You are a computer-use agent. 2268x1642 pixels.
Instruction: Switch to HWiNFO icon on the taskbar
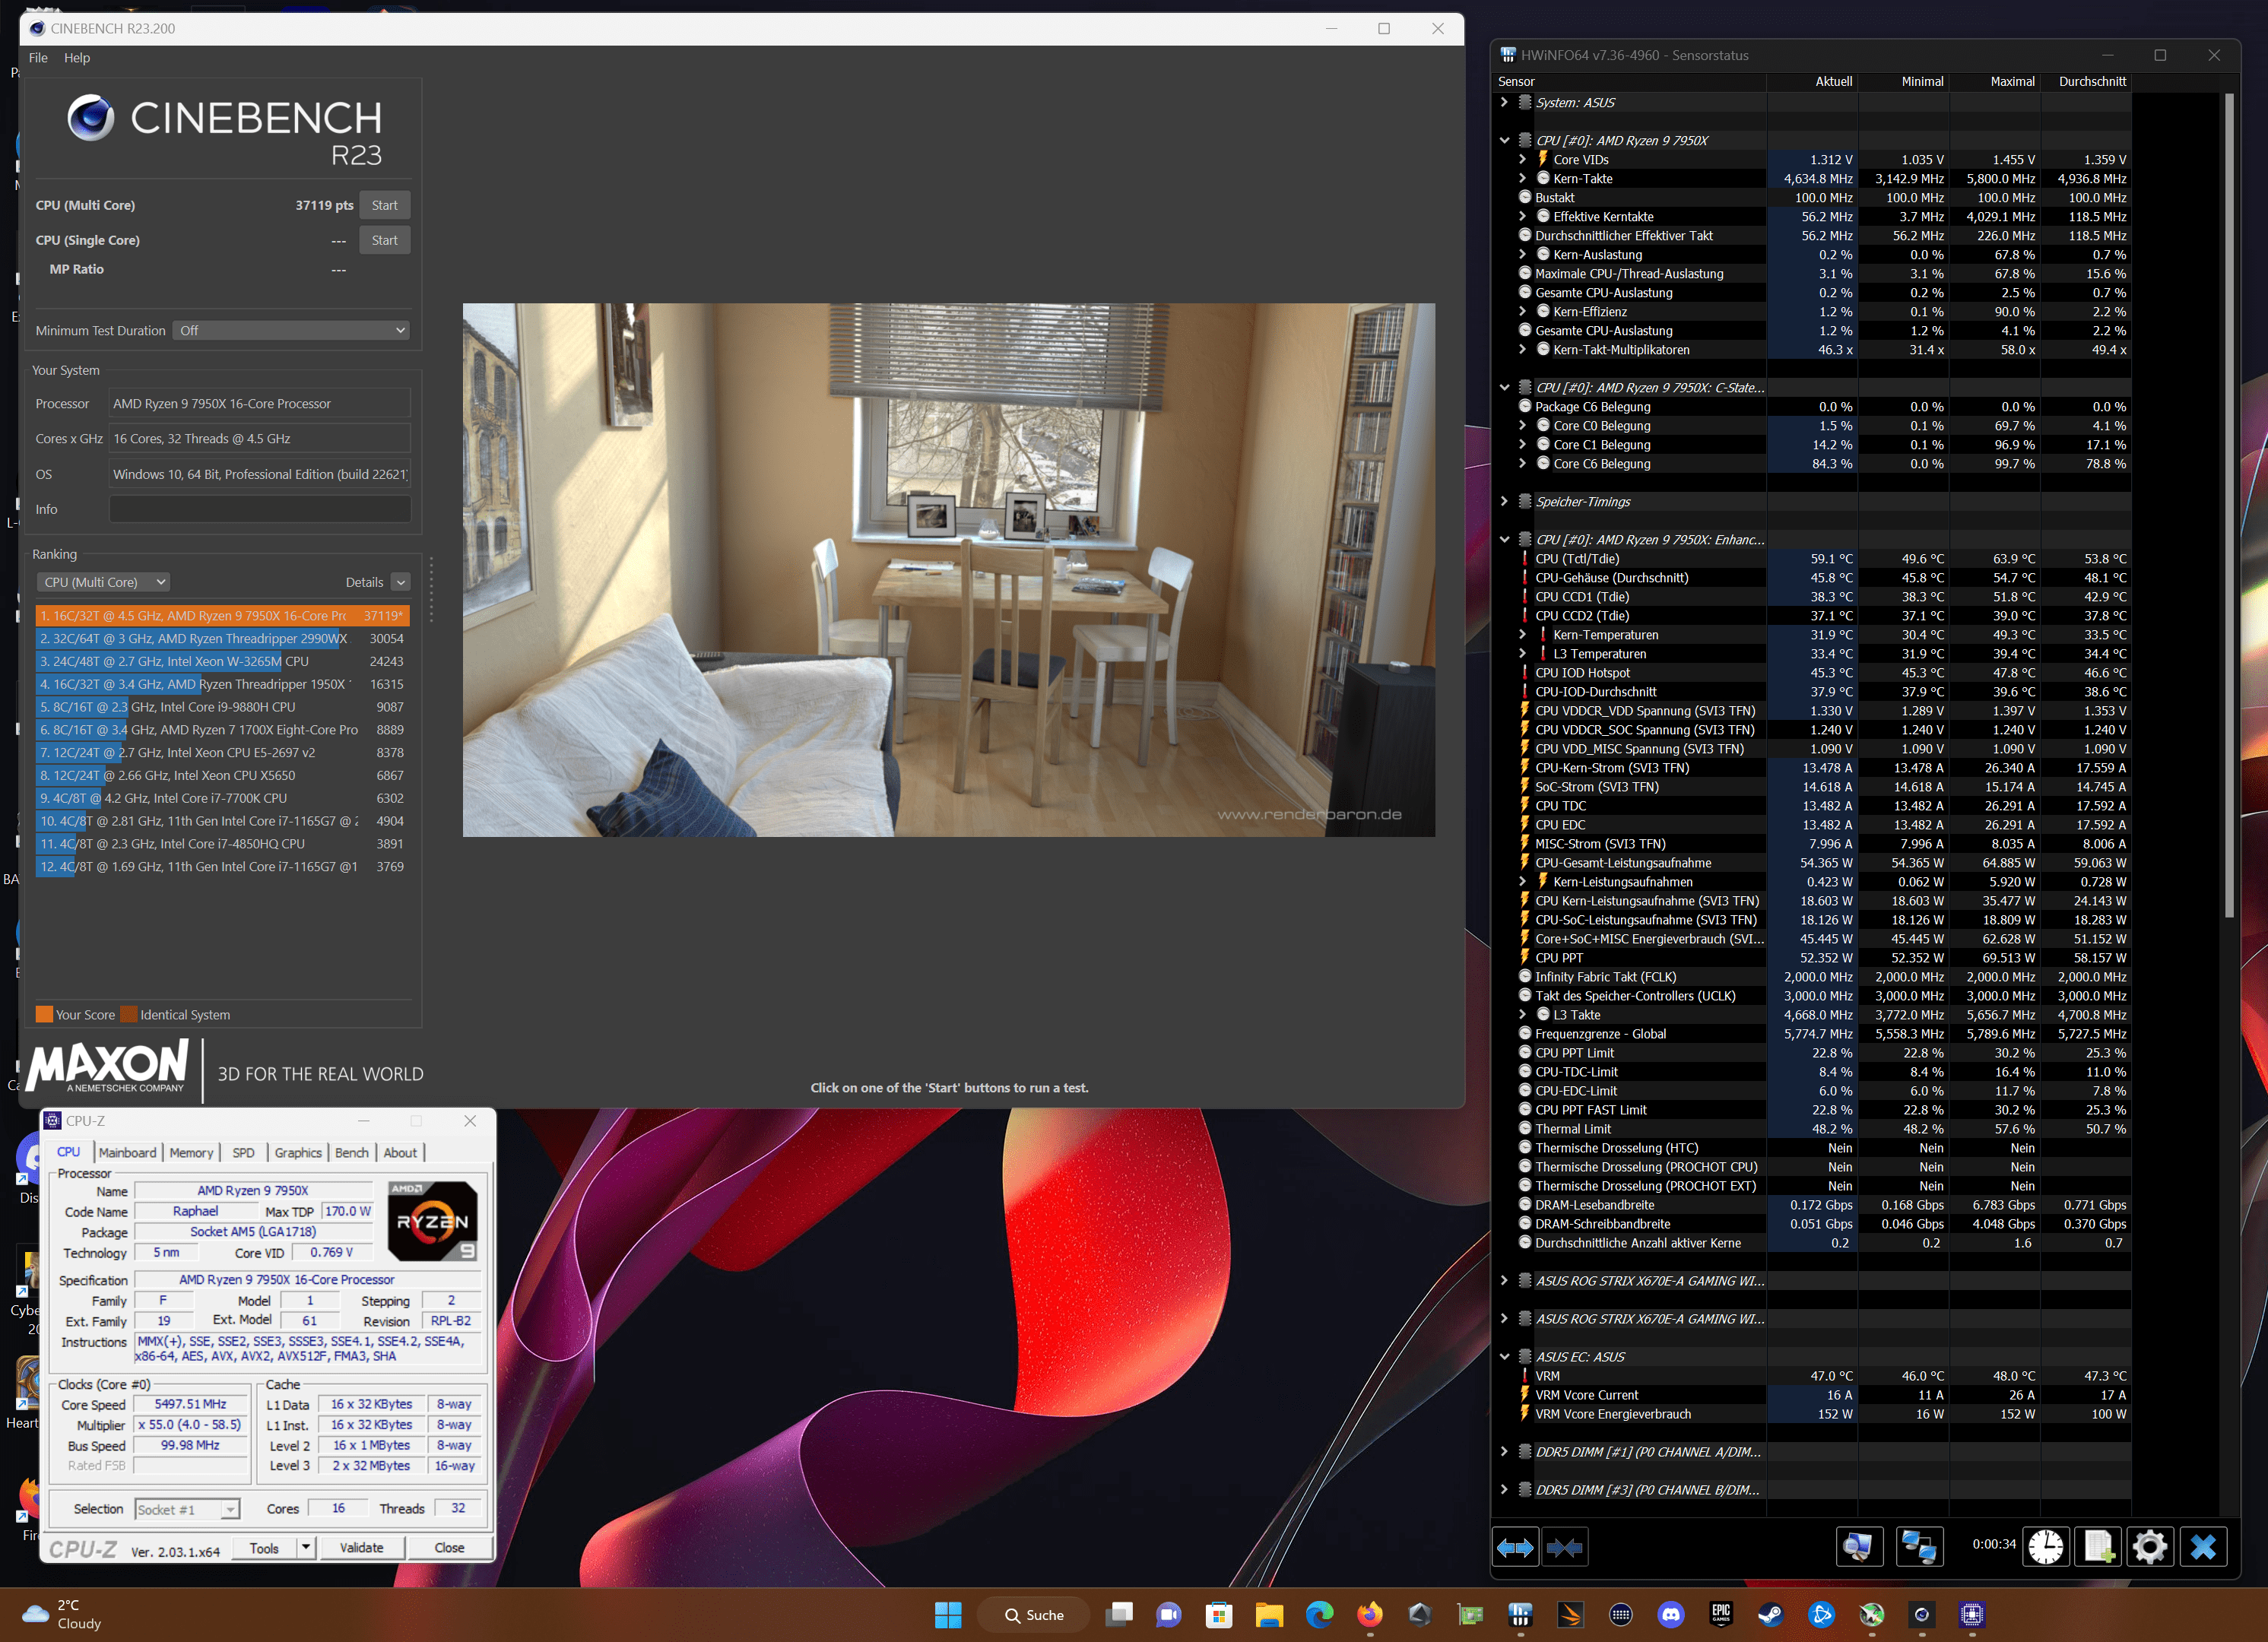[x=1520, y=1614]
